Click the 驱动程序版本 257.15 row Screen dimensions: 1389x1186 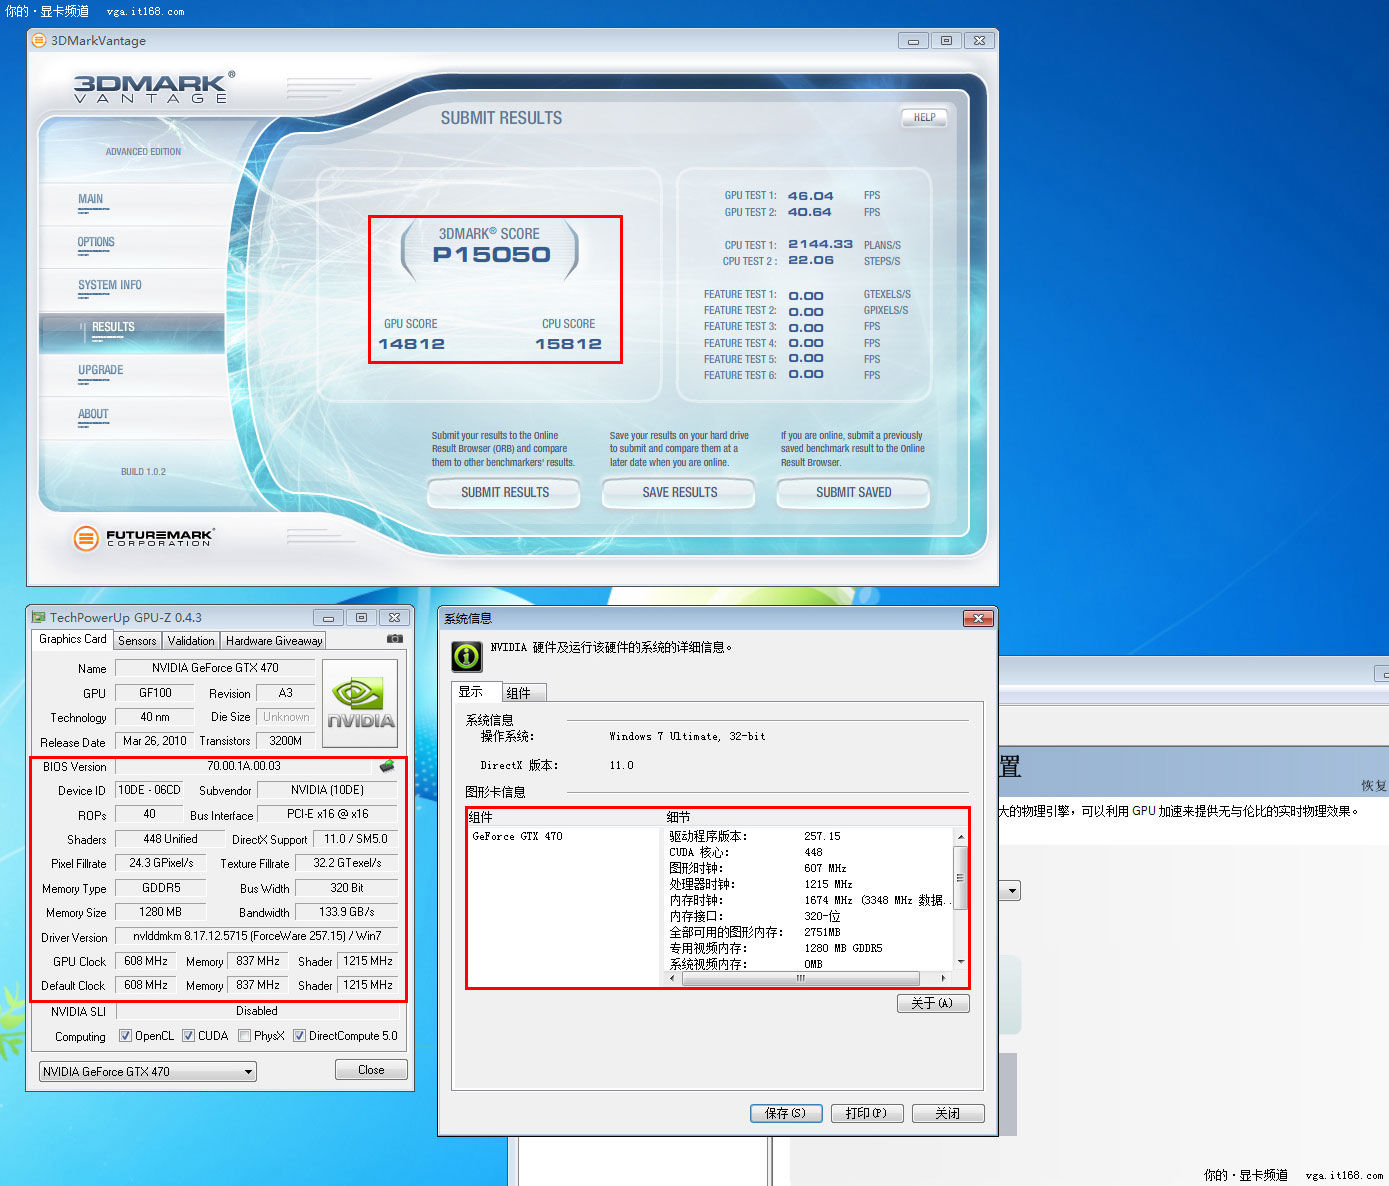[x=808, y=836]
